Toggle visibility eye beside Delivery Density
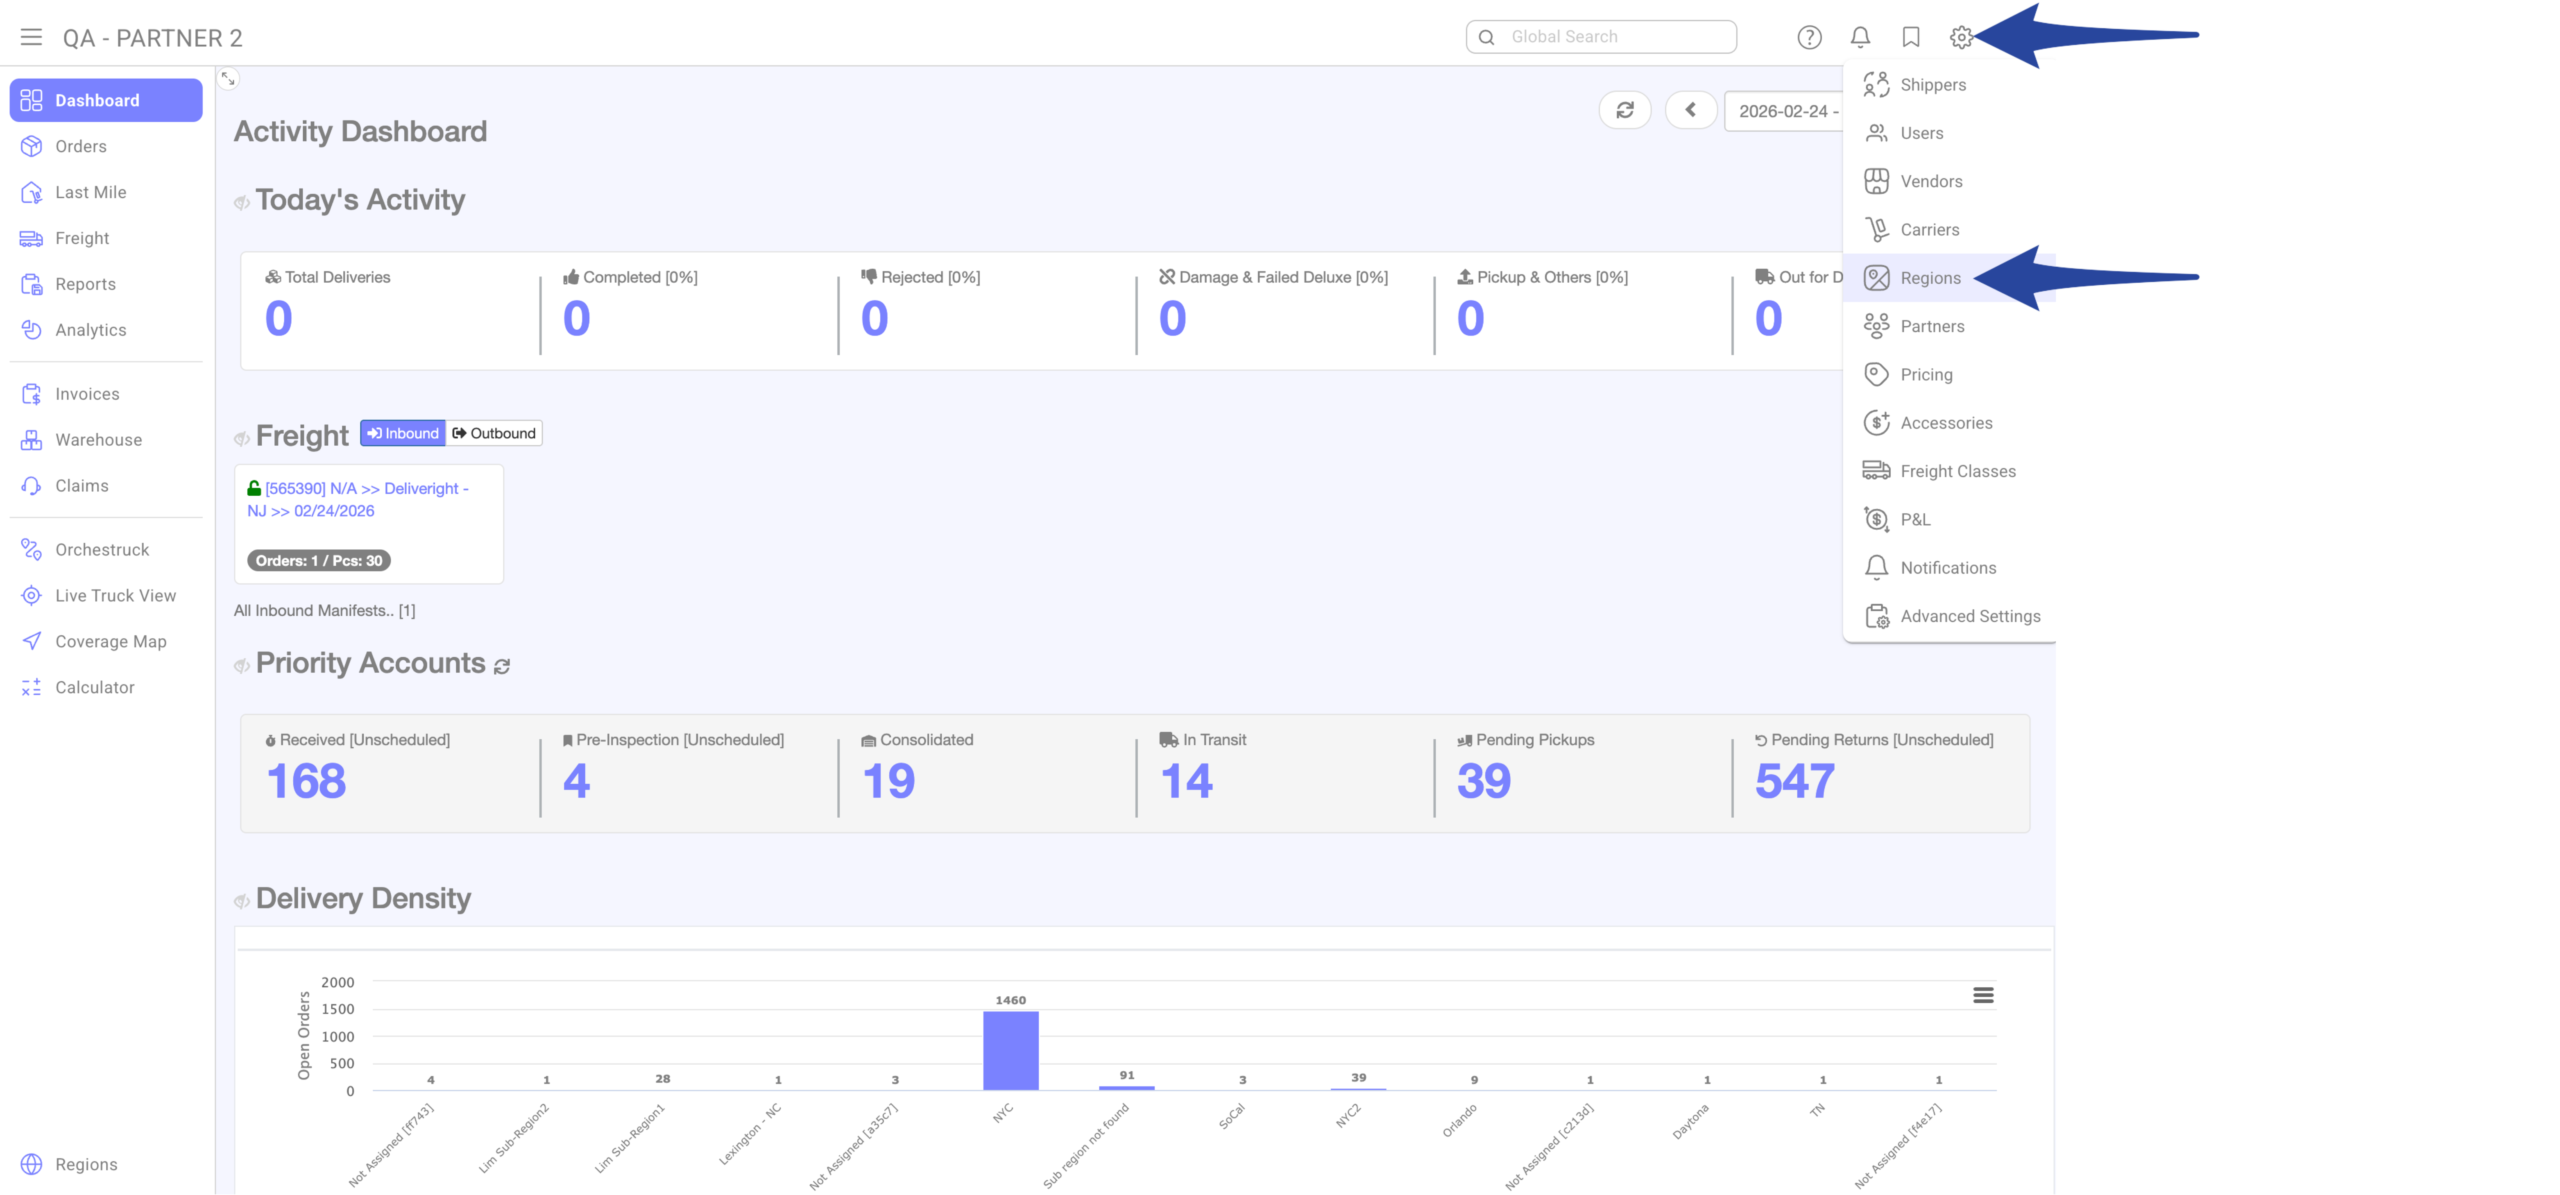2560x1195 pixels. tap(241, 901)
